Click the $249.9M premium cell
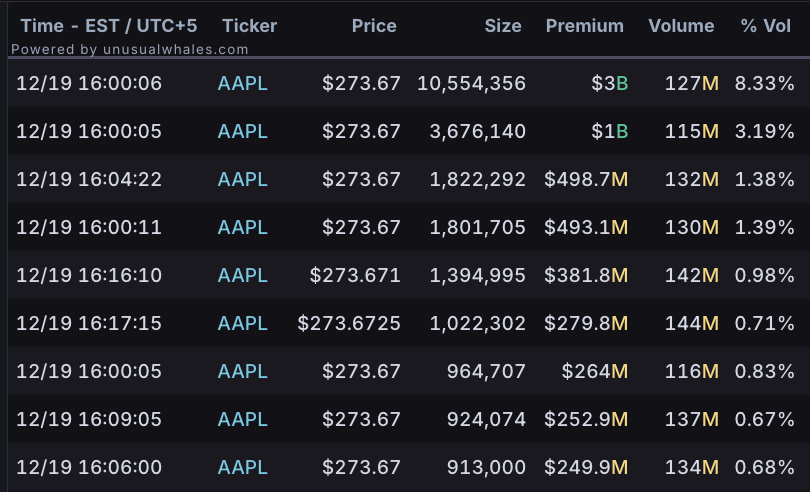The height and width of the screenshot is (492, 810). coord(586,467)
